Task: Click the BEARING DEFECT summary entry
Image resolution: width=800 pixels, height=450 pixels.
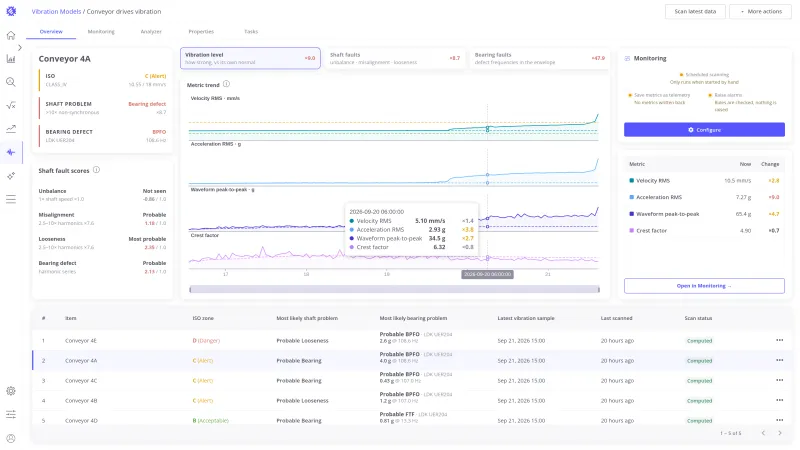Action: pyautogui.click(x=103, y=136)
